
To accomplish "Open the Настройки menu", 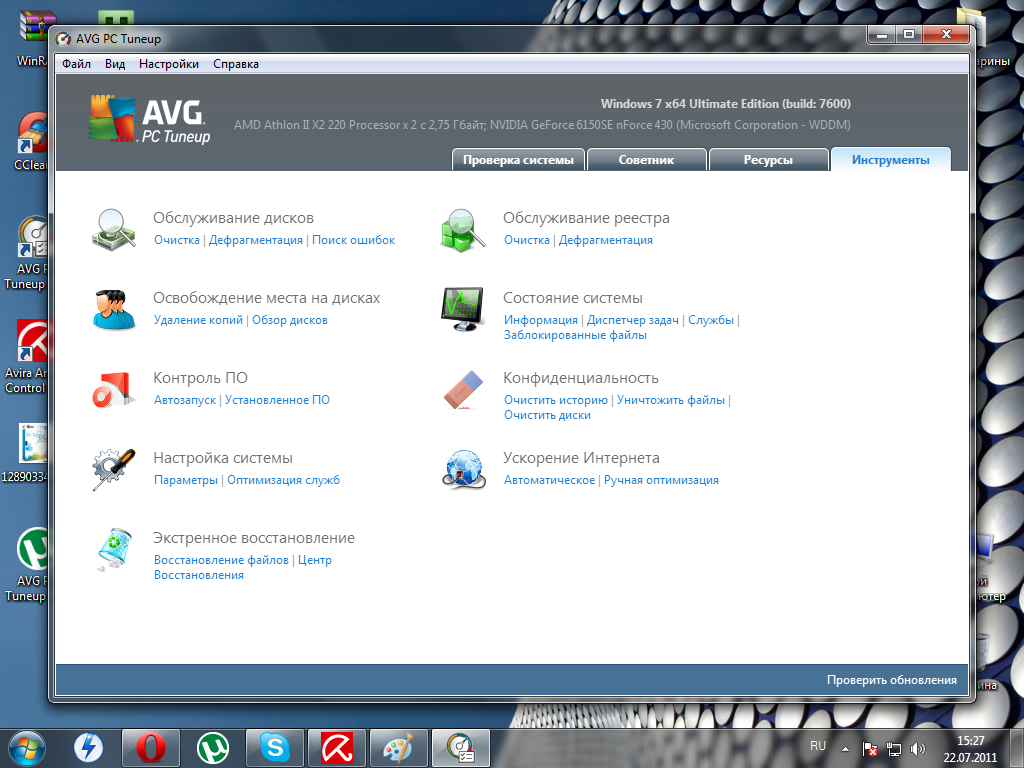I will pos(168,64).
